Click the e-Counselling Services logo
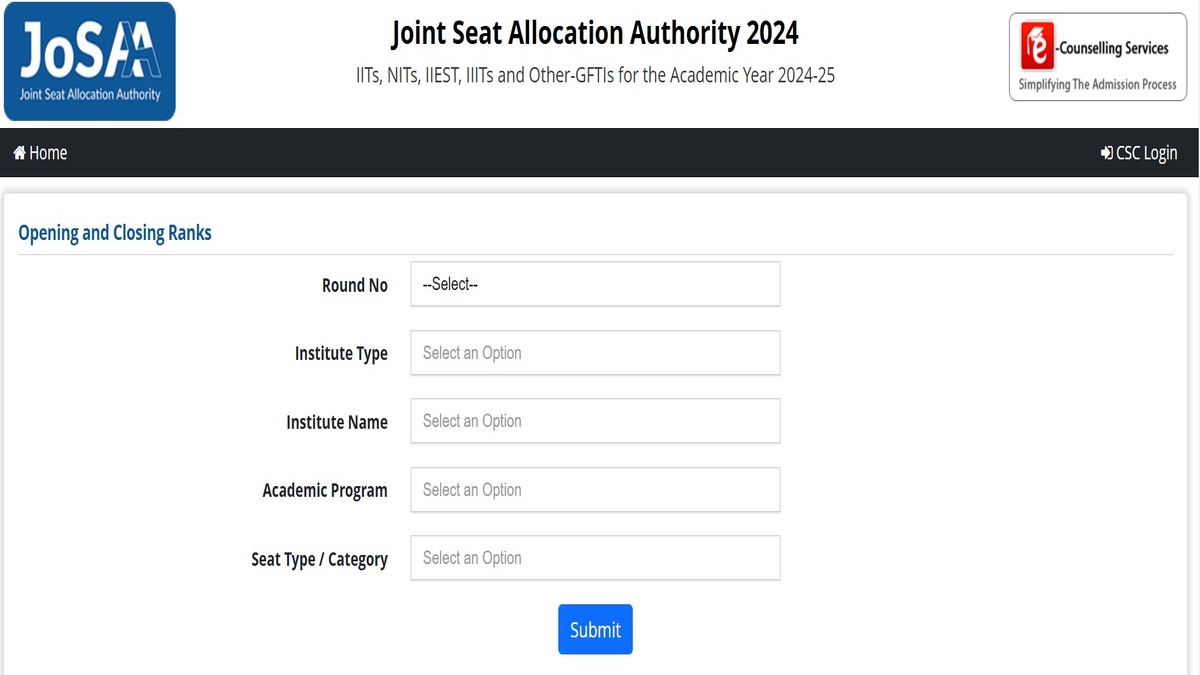Image resolution: width=1200 pixels, height=675 pixels. point(1098,56)
